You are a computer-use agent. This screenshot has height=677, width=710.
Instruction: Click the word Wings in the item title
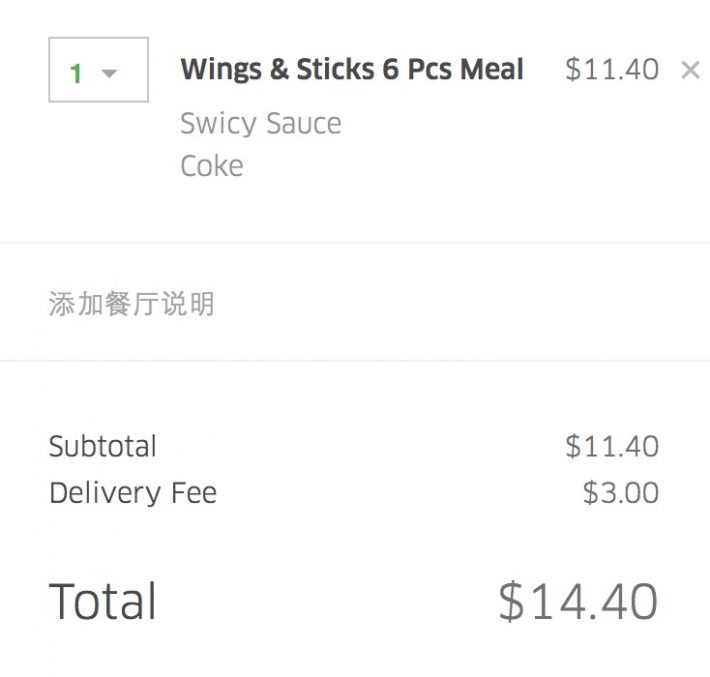pos(220,70)
